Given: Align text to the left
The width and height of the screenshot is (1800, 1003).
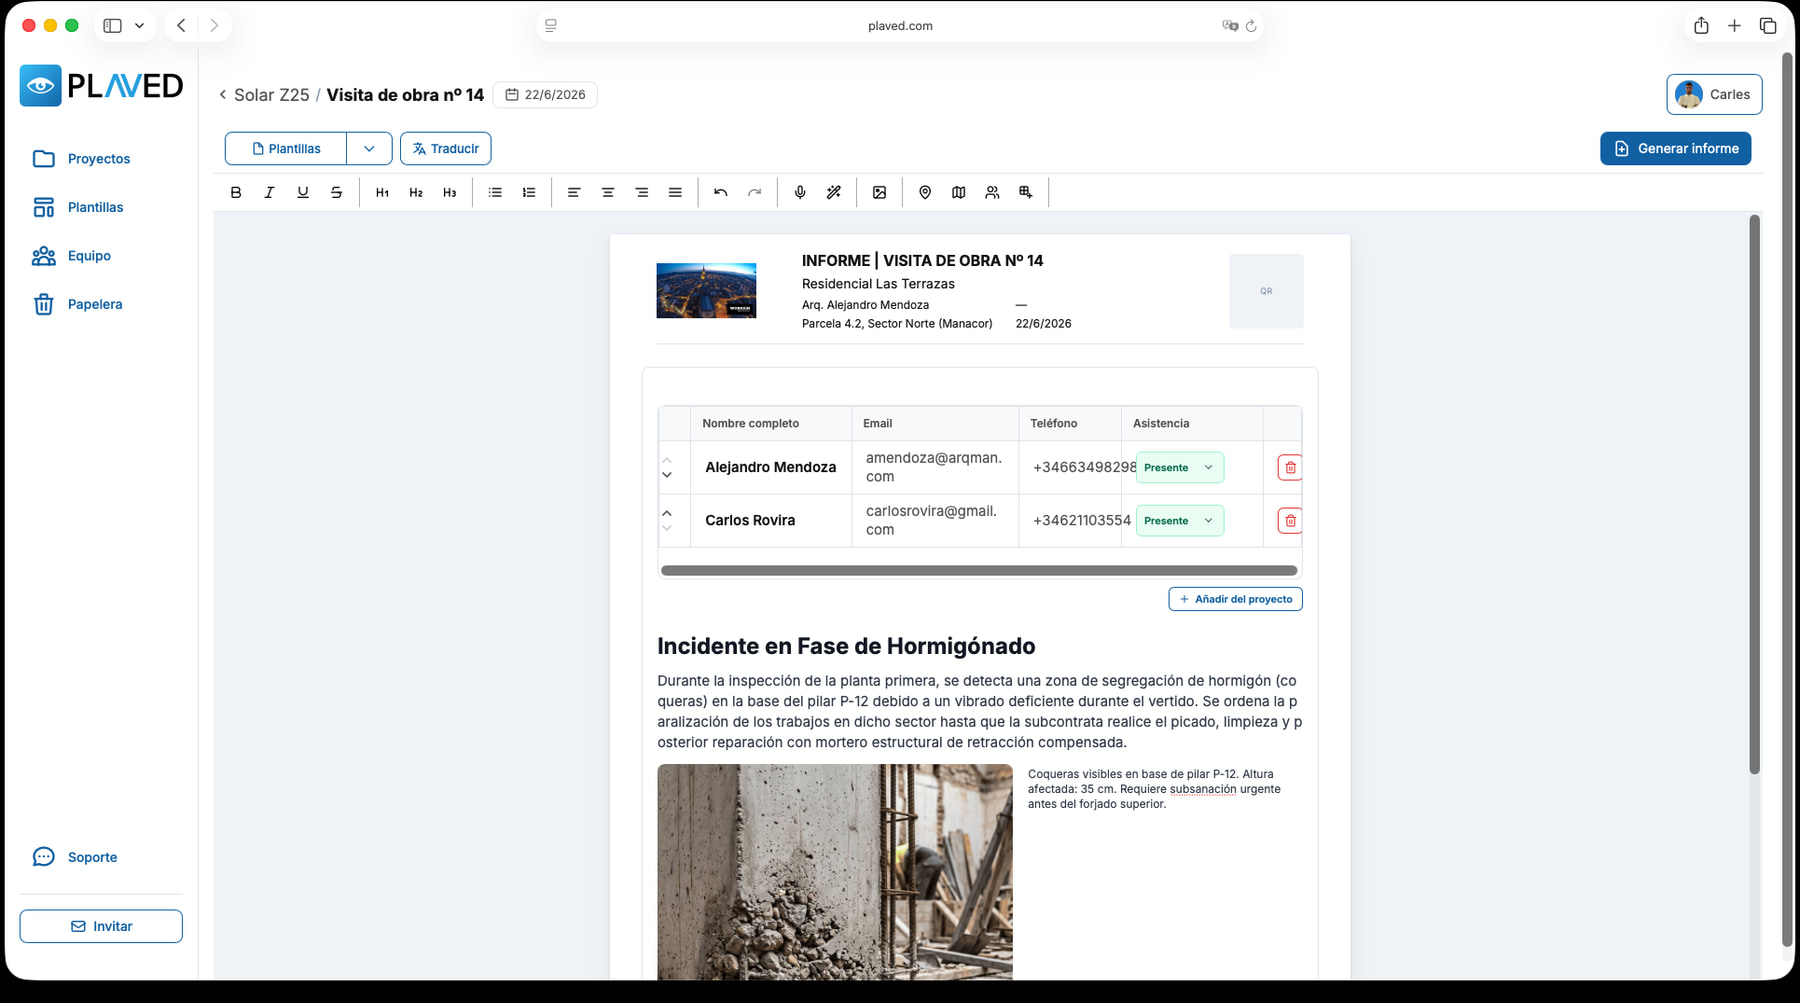Looking at the screenshot, I should (x=574, y=192).
